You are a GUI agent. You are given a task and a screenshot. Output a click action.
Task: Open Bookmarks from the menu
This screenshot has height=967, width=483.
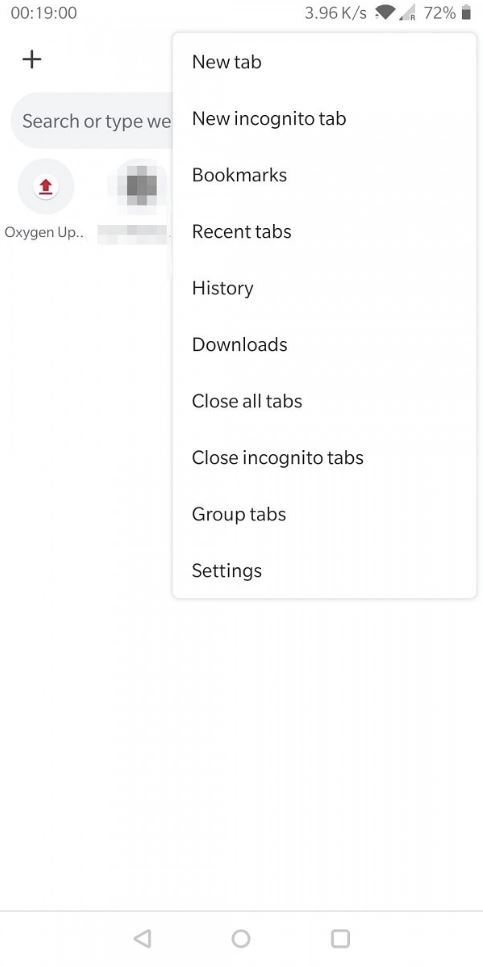point(324,175)
